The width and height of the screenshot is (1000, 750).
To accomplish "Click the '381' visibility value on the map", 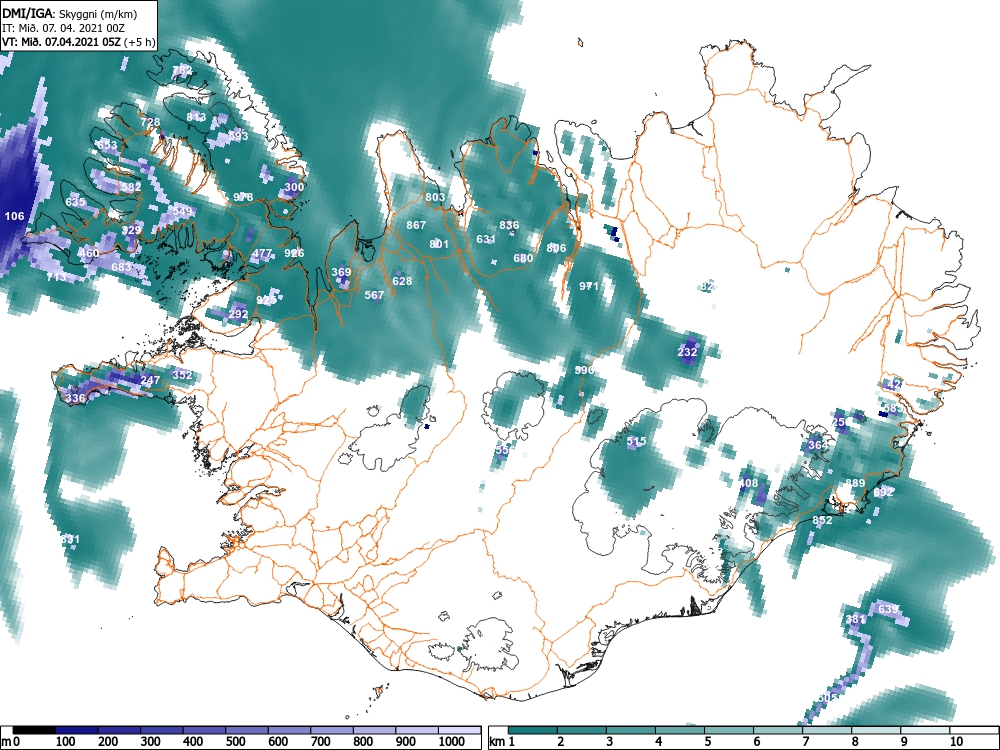I will click(856, 619).
